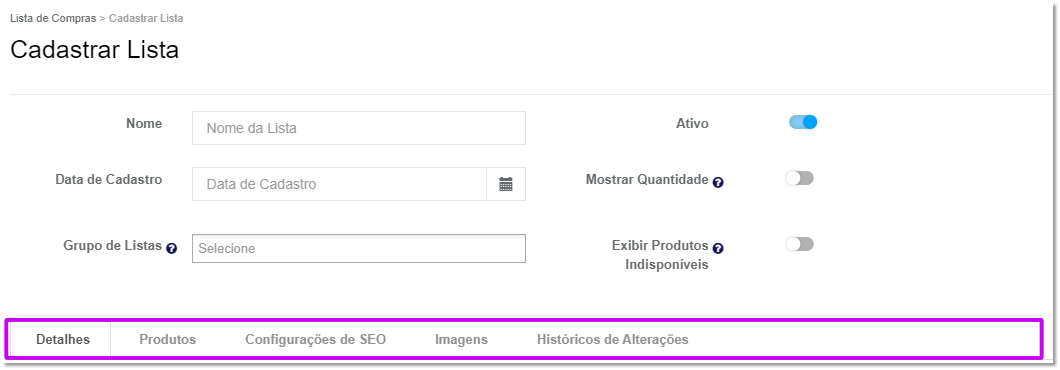Click the Nome field label

click(144, 124)
